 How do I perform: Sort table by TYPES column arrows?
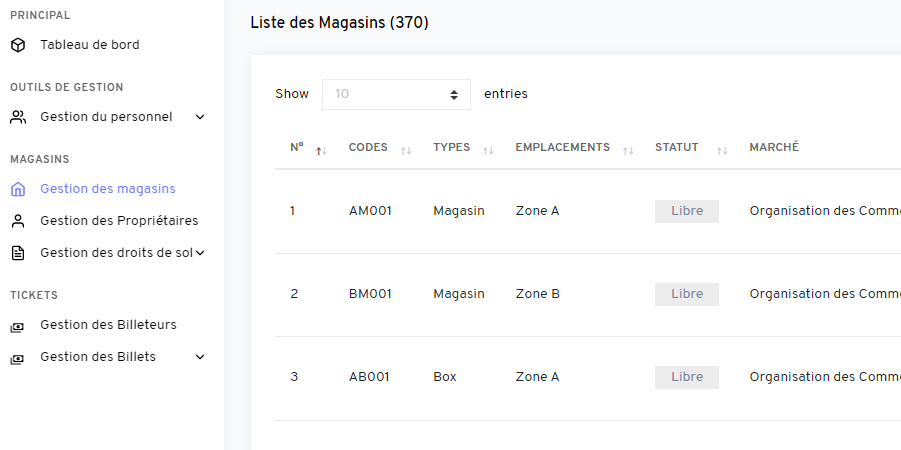488,151
